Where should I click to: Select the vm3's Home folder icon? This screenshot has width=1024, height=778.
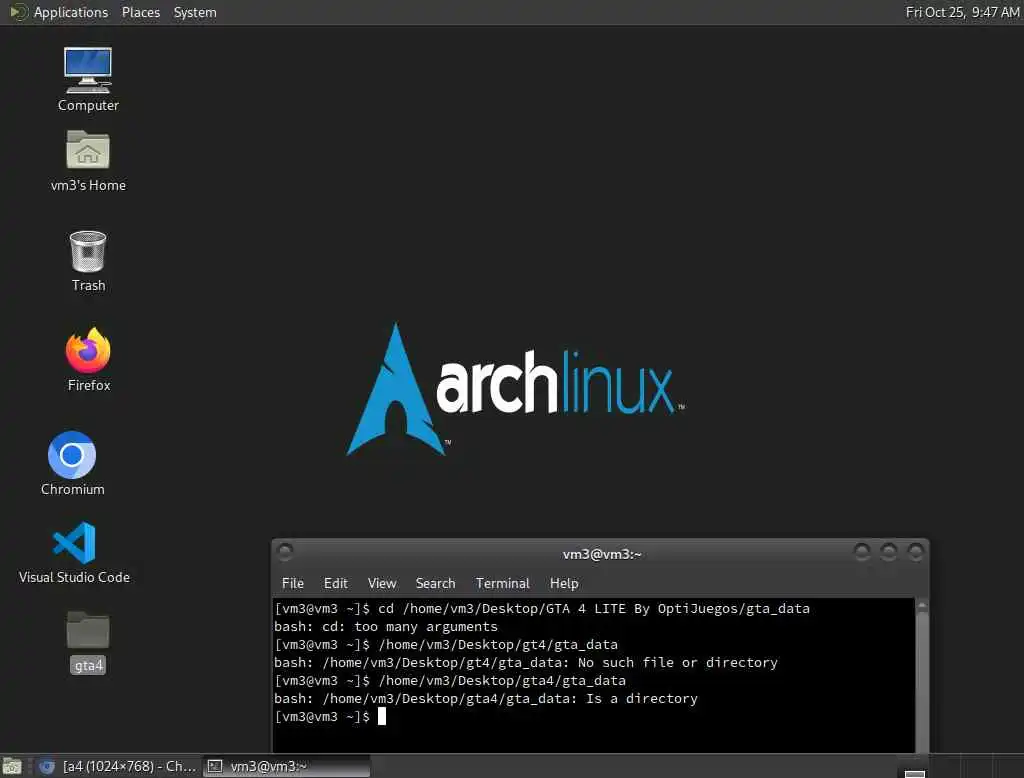click(88, 161)
